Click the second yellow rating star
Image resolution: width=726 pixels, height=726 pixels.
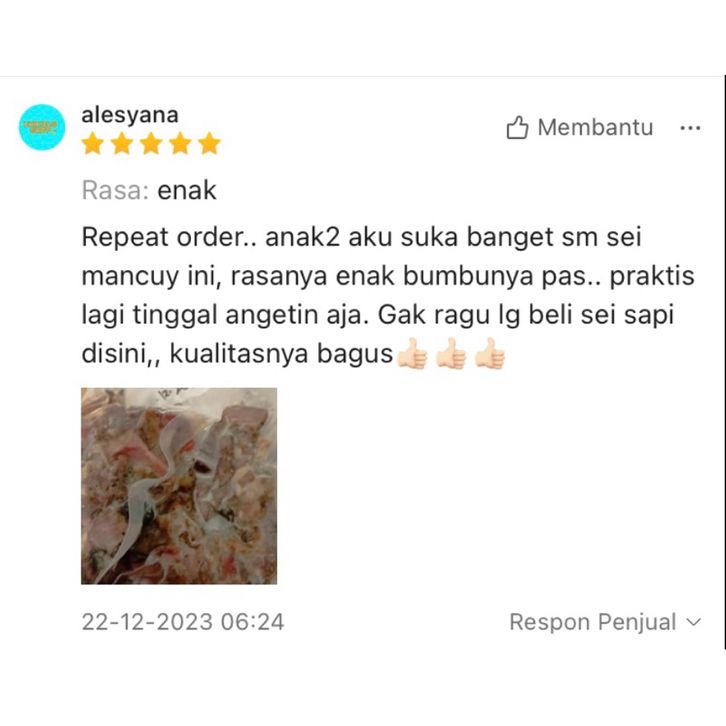122,143
